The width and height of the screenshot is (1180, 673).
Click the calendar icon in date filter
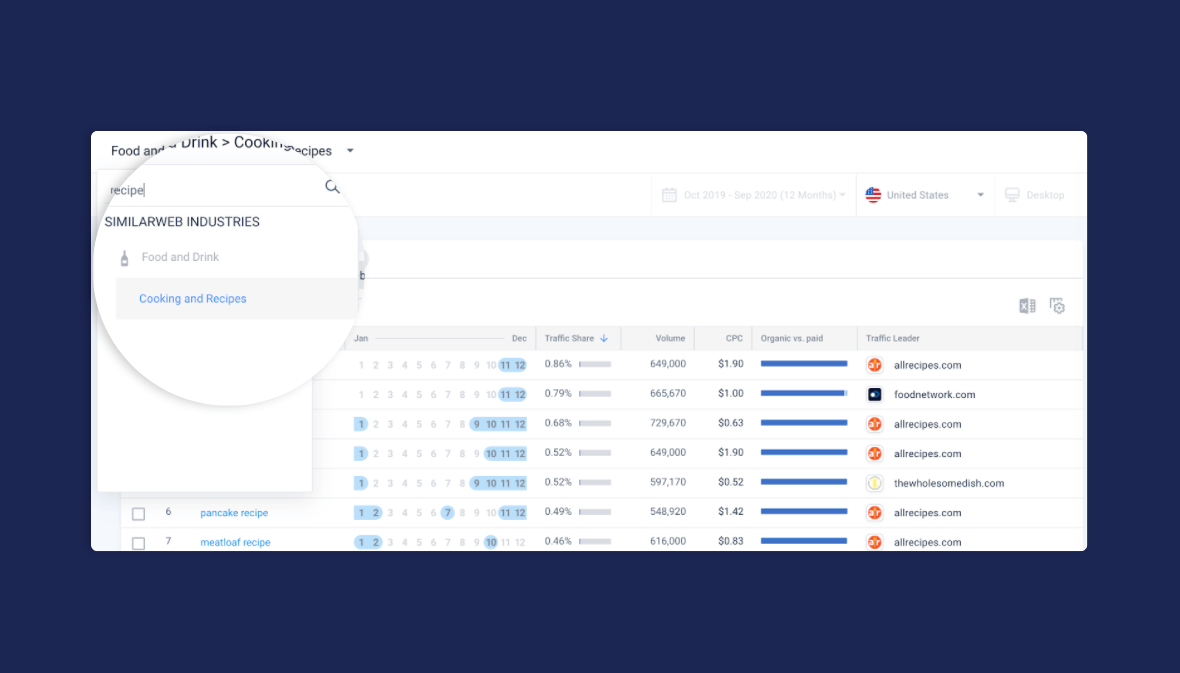pyautogui.click(x=669, y=195)
